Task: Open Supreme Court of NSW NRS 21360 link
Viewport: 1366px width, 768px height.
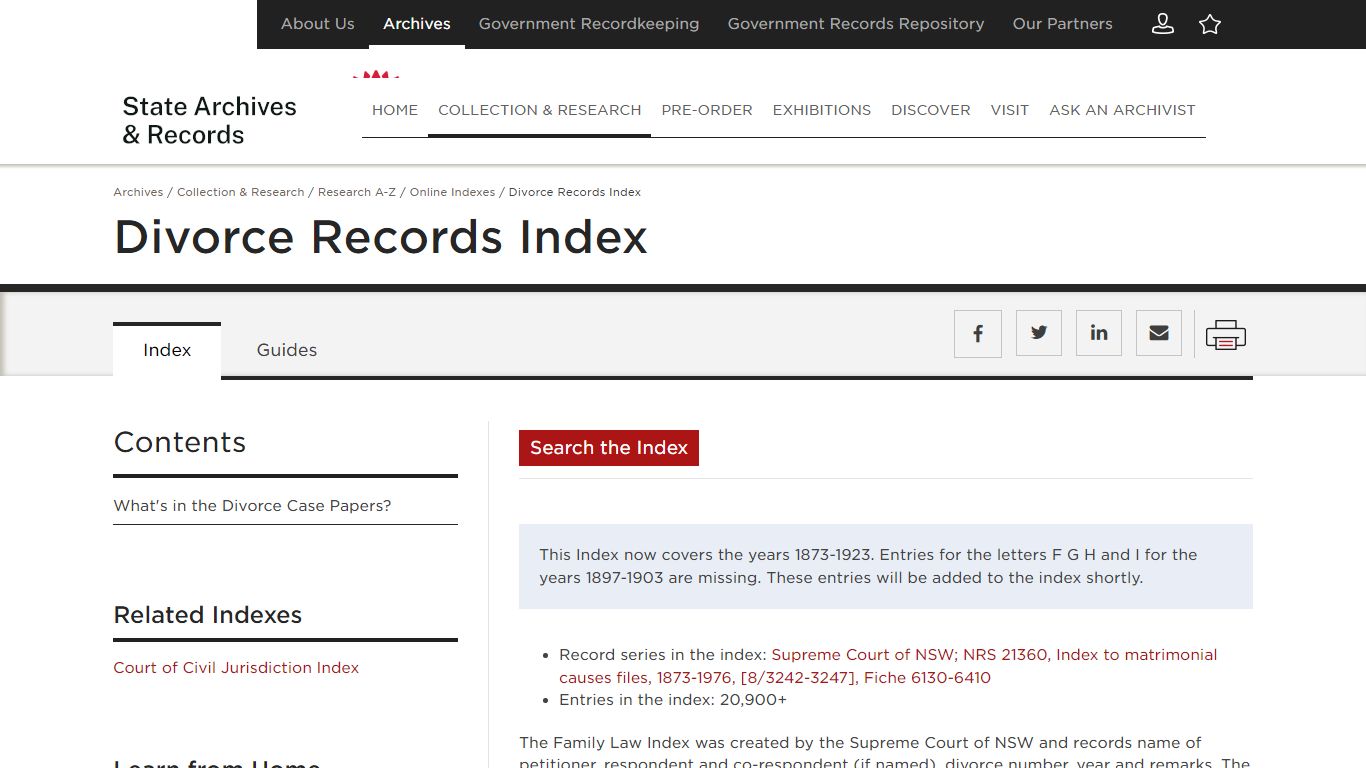Action: [888, 666]
